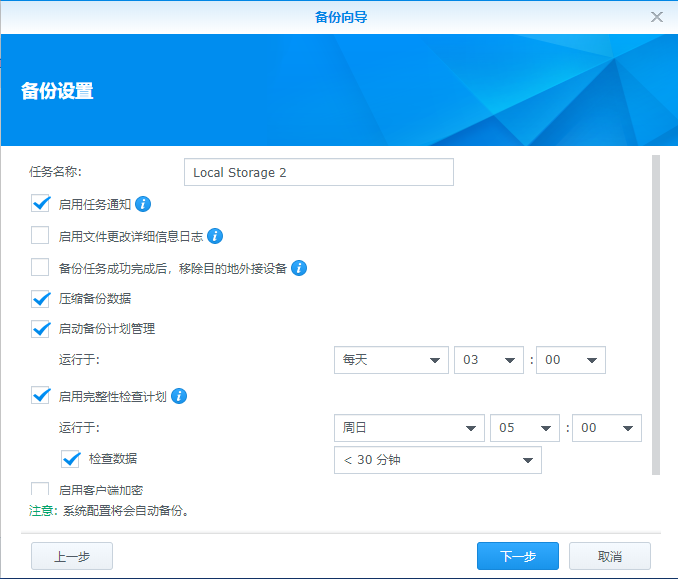Uncheck 压缩备份数据 checkbox

(x=40, y=299)
